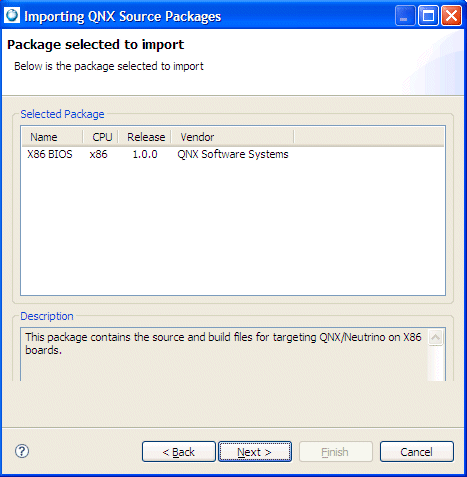This screenshot has width=467, height=477.
Task: Minimize the import wizard window
Action: [x=405, y=16]
